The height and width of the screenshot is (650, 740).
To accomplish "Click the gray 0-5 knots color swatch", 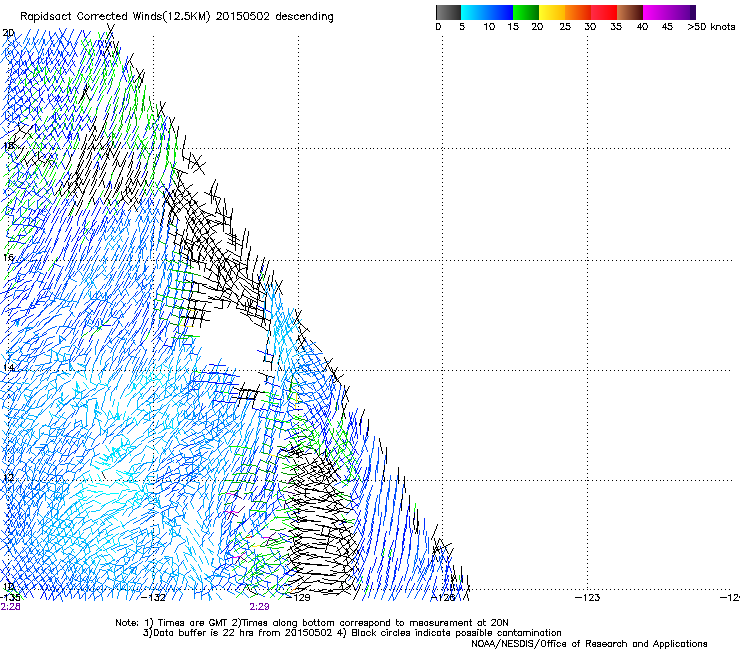I will click(x=448, y=12).
